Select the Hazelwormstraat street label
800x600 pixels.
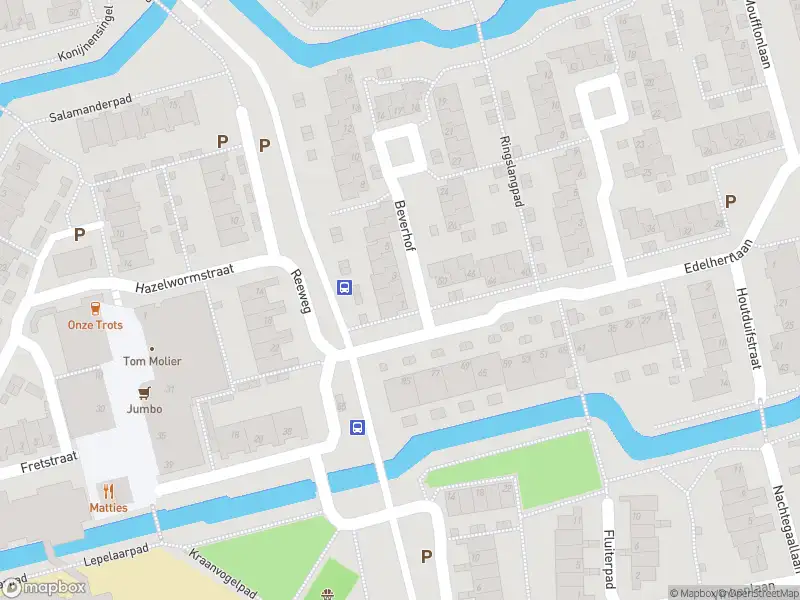click(x=184, y=278)
